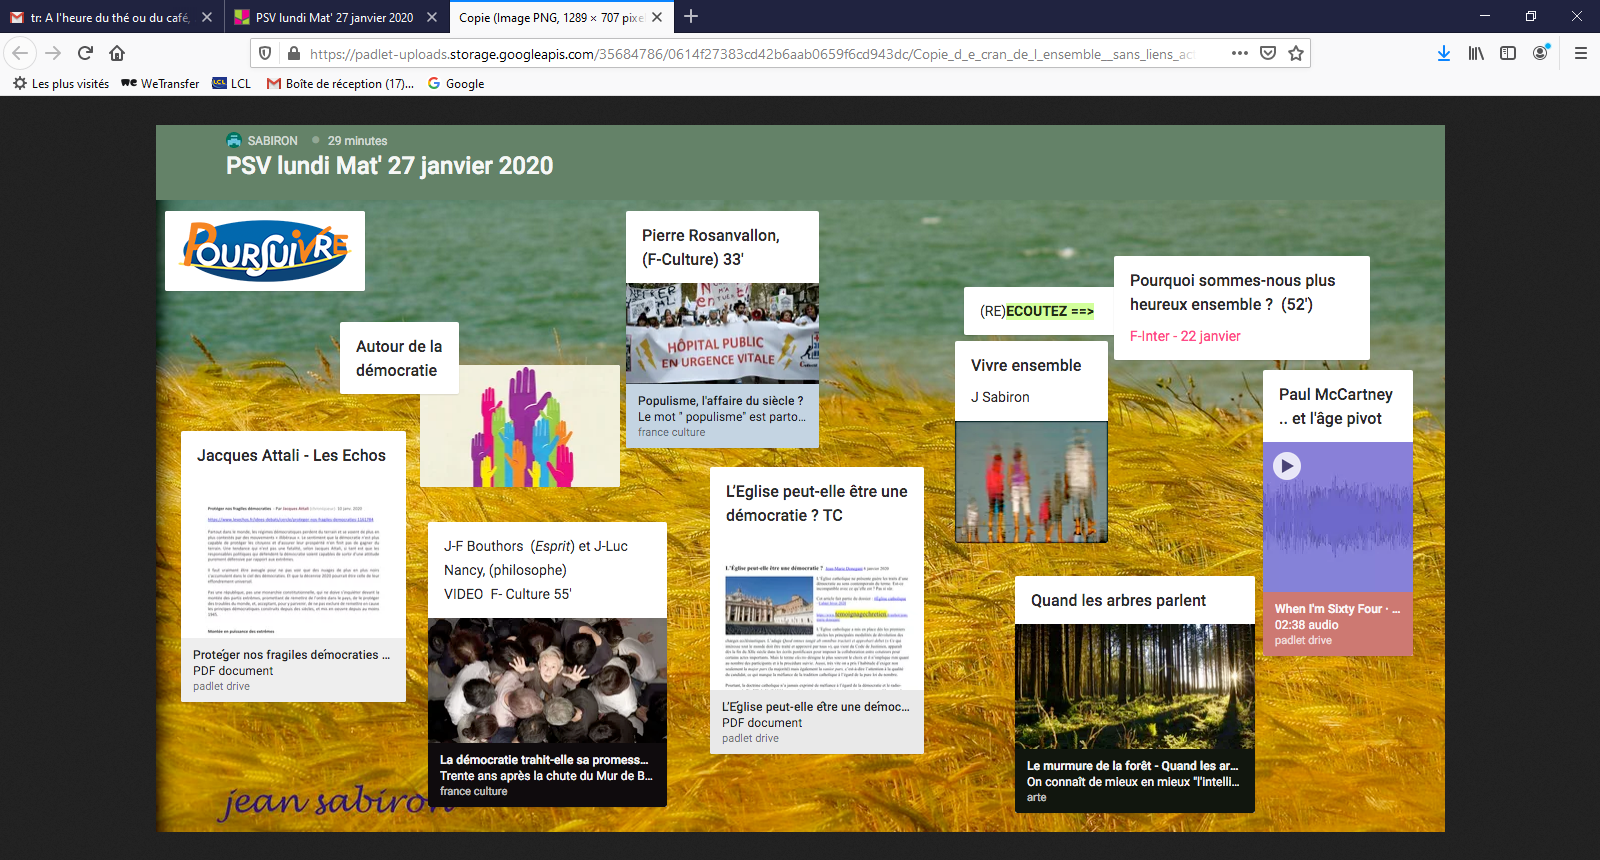Screen dimensions: 1600x860
Task: Bookmark this page with the star icon
Action: coord(1296,53)
